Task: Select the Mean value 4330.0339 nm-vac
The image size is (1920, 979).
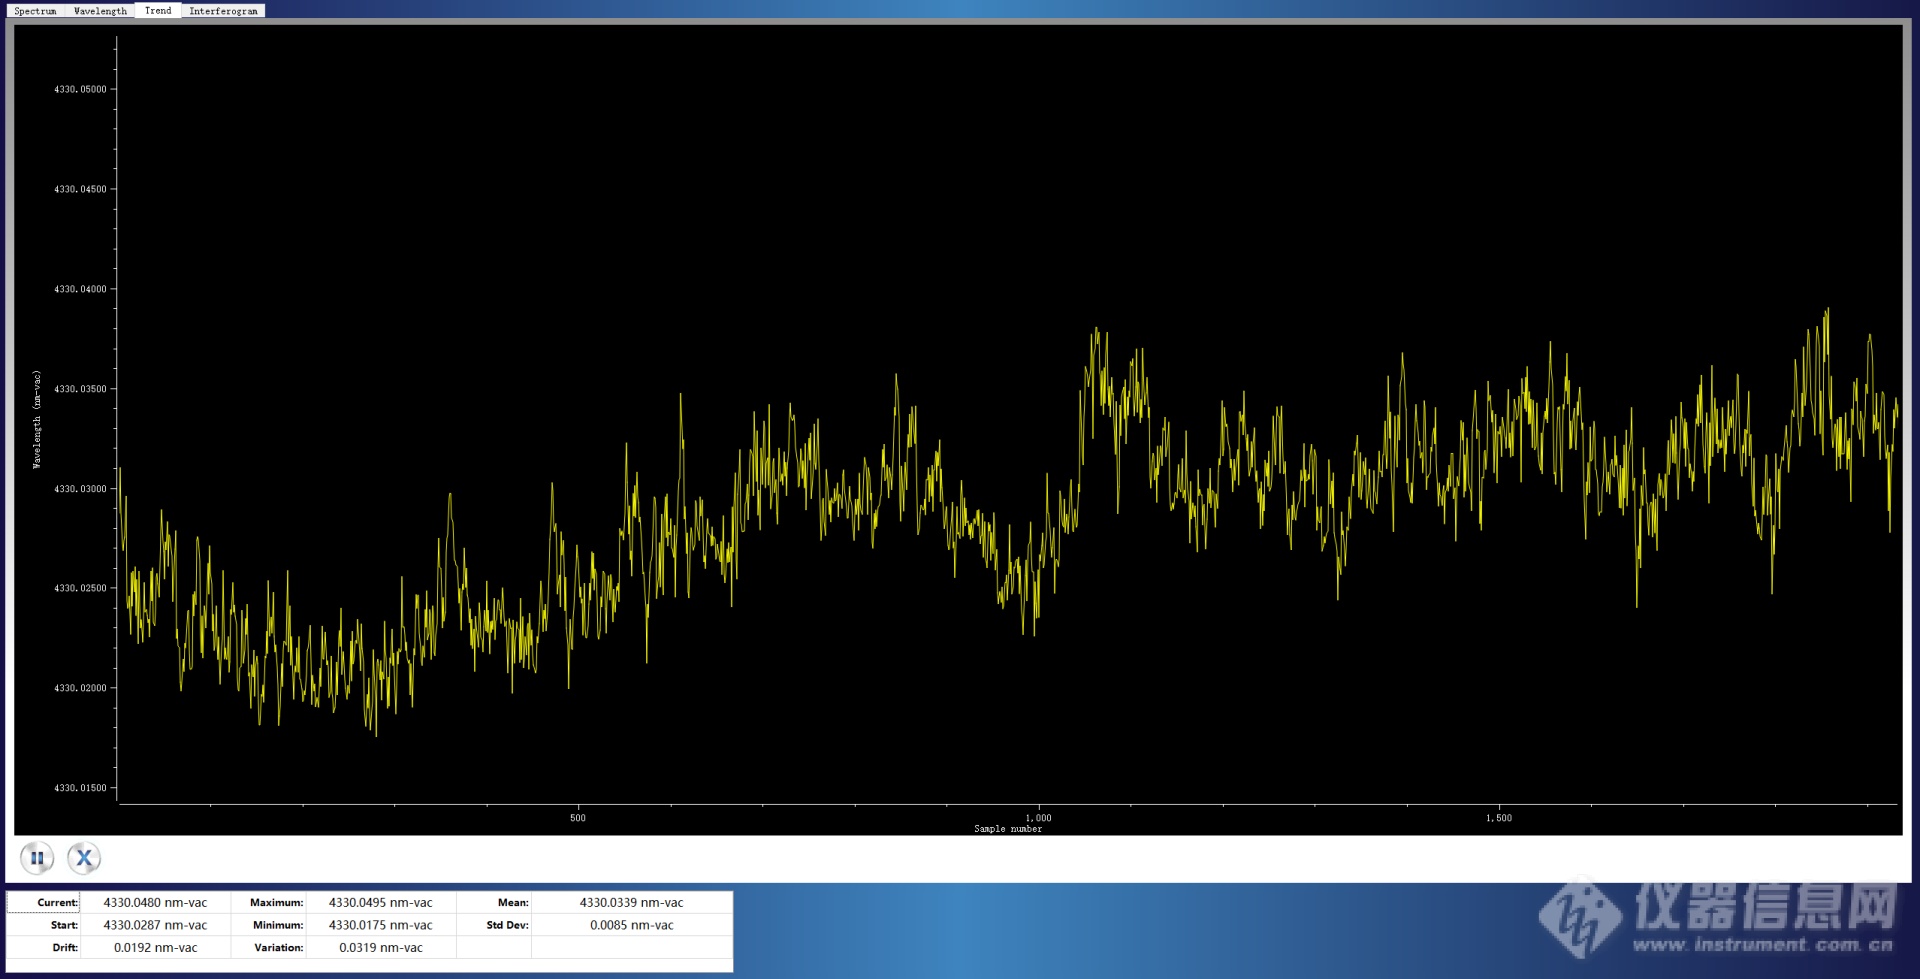Action: (x=632, y=902)
